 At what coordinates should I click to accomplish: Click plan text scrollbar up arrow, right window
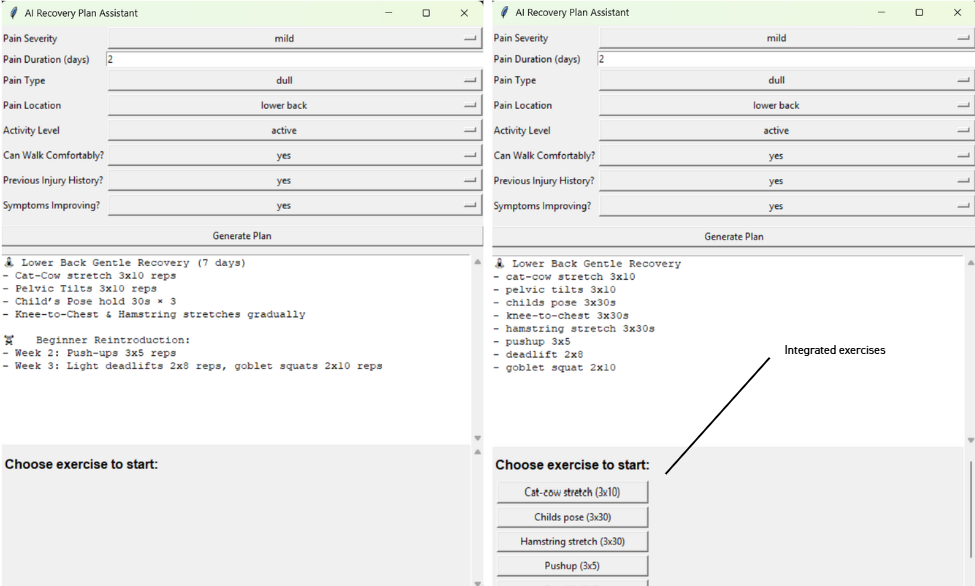[x=971, y=263]
